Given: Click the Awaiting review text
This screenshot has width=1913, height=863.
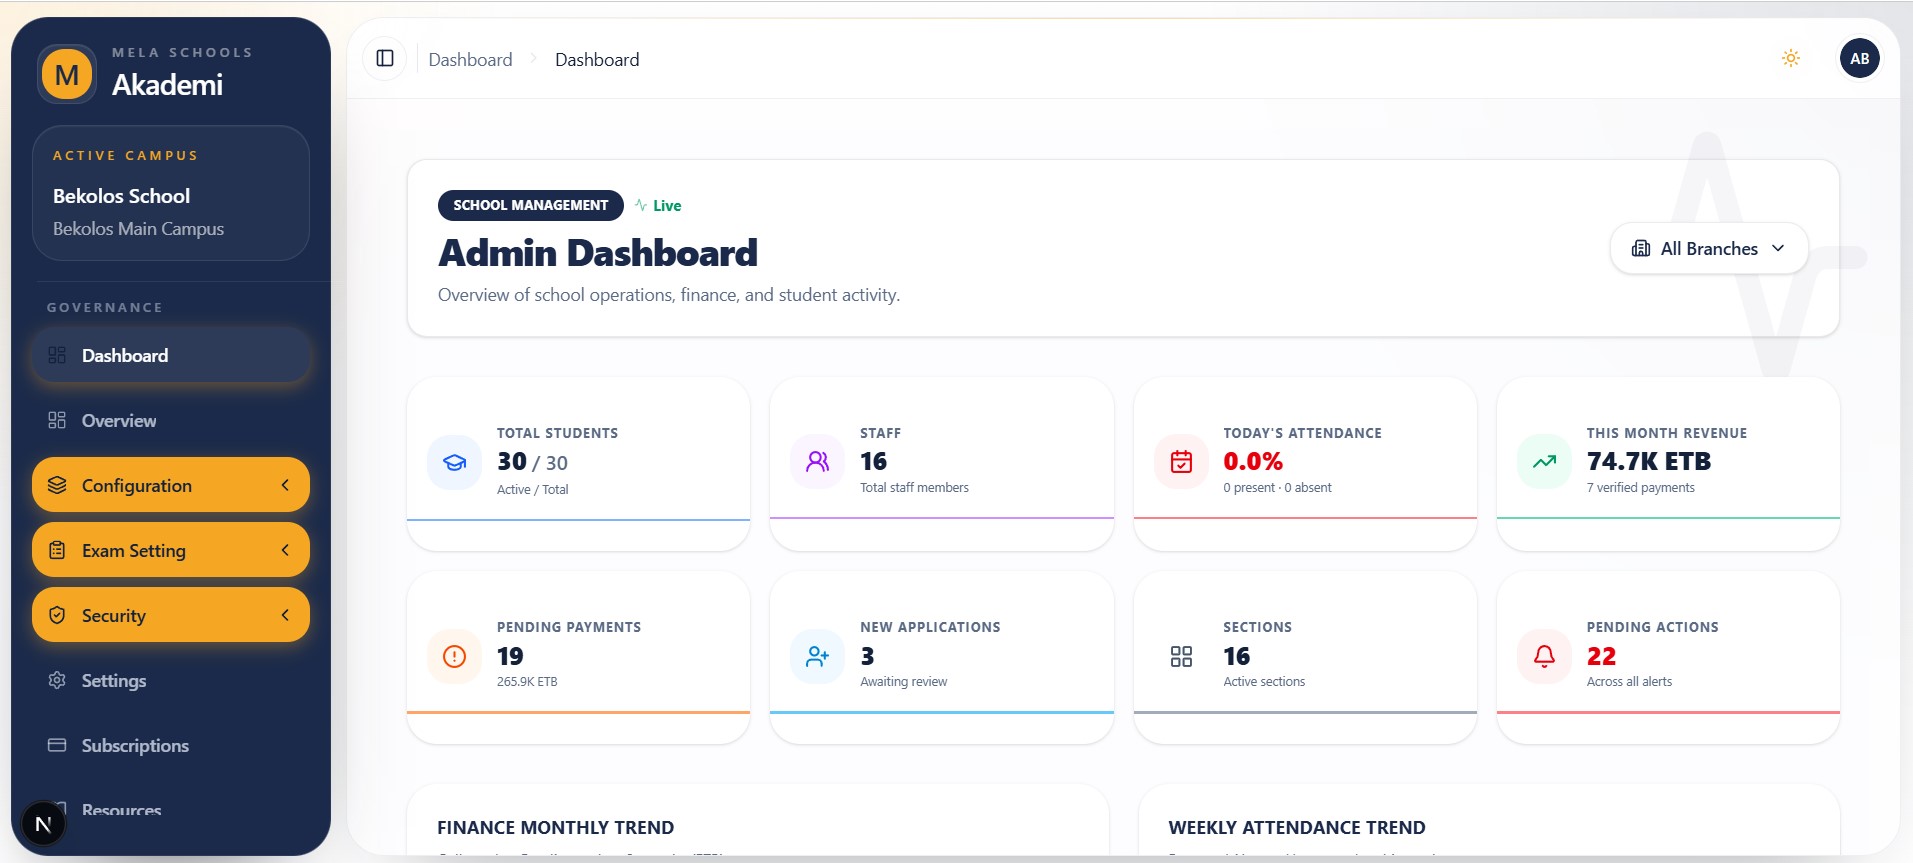Looking at the screenshot, I should (x=903, y=682).
